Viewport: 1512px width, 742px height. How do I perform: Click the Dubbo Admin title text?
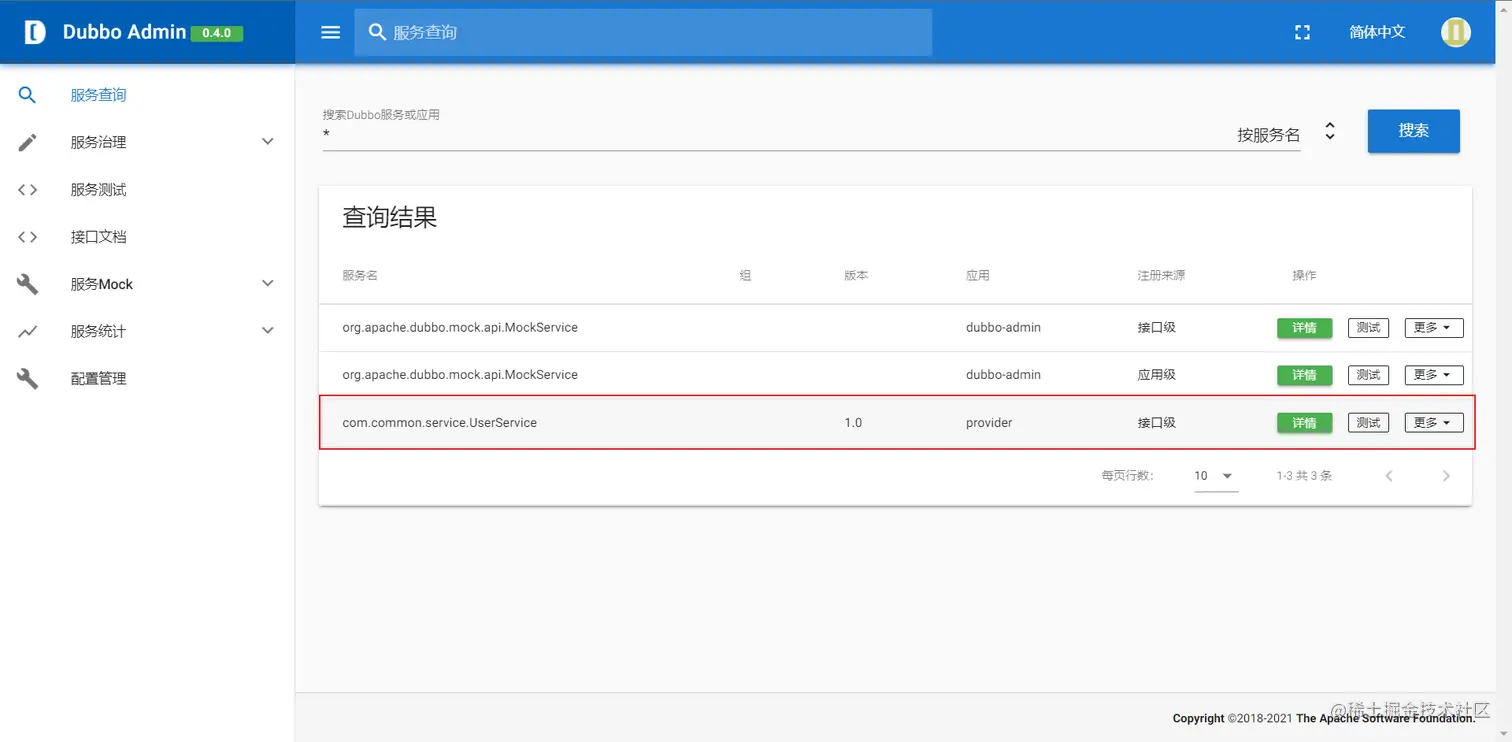coord(124,32)
